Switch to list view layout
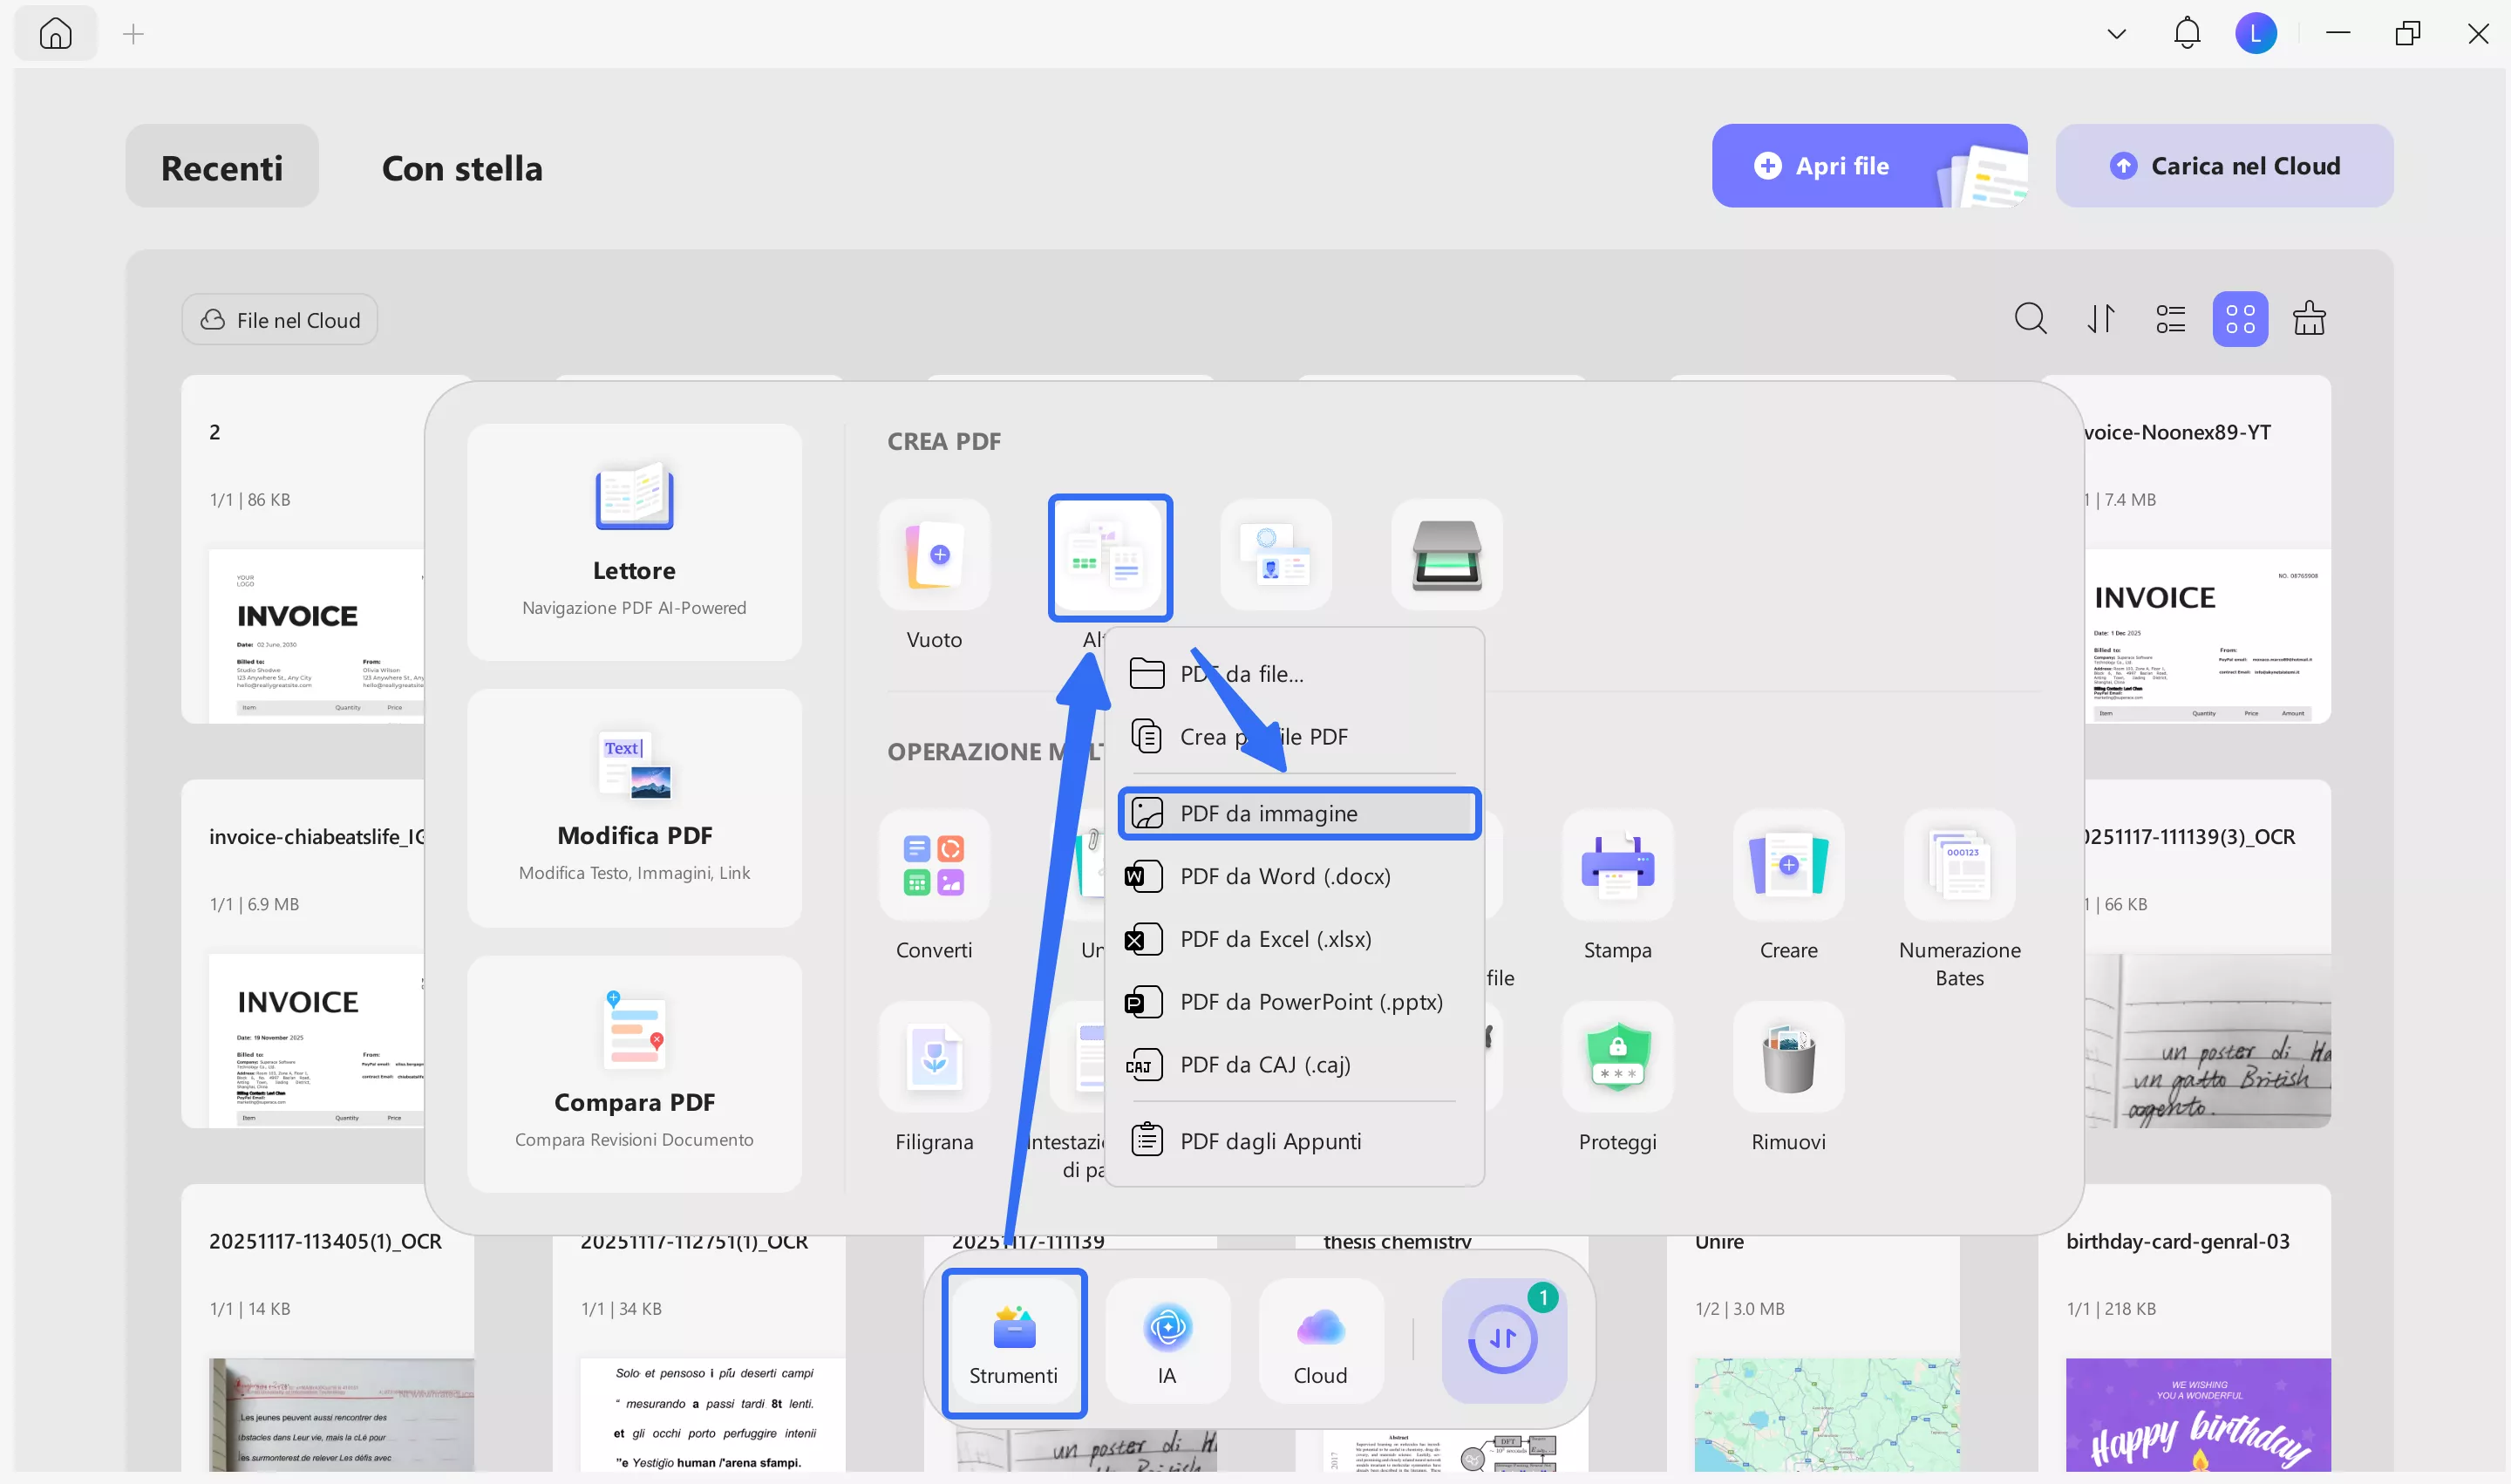Image resolution: width=2511 pixels, height=1484 pixels. coord(2170,319)
